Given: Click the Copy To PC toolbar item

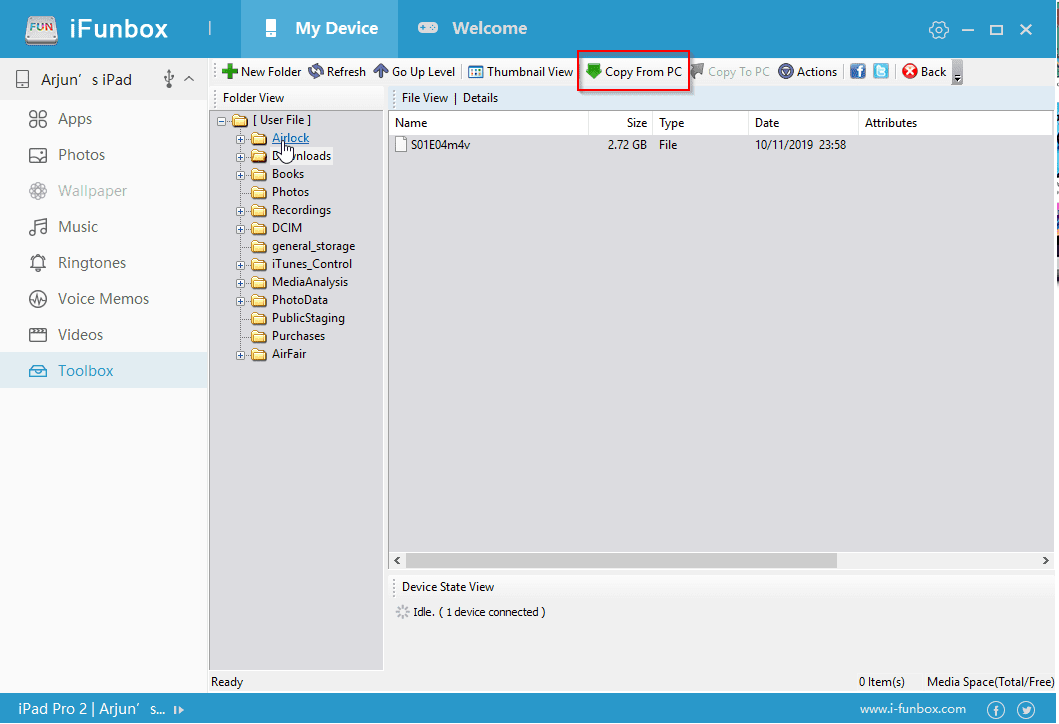Looking at the screenshot, I should (731, 72).
